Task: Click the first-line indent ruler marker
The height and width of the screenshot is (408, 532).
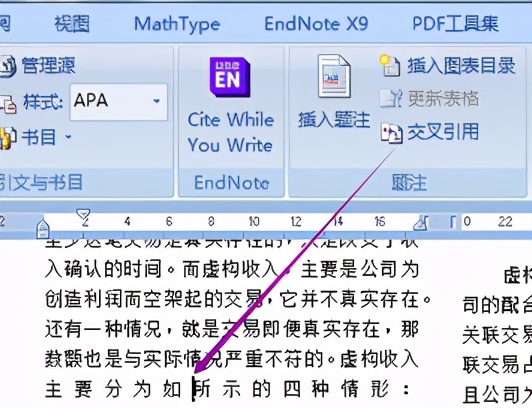Action: point(83,215)
